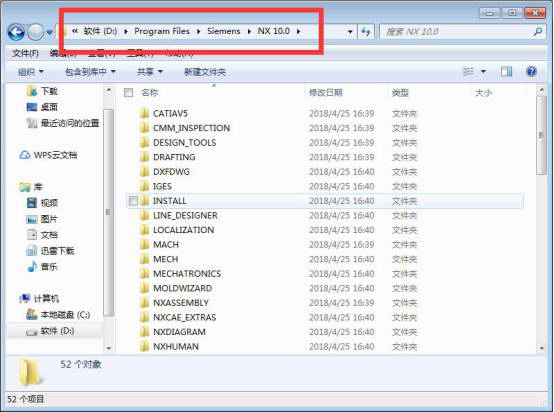The height and width of the screenshot is (412, 554).
Task: Expand the 共享 dropdown
Action: point(150,72)
